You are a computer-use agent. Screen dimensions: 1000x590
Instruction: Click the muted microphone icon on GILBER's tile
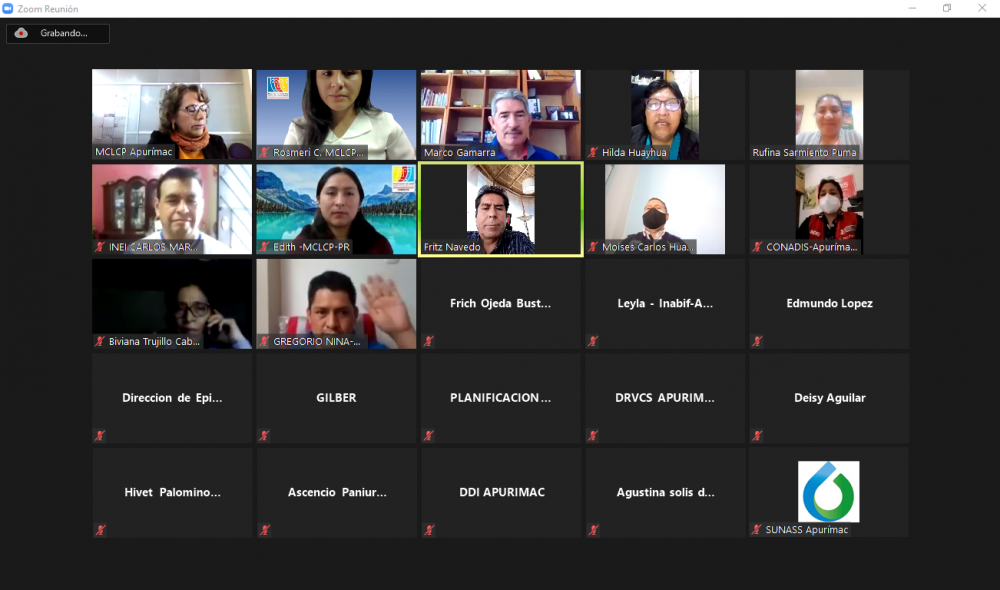(264, 436)
